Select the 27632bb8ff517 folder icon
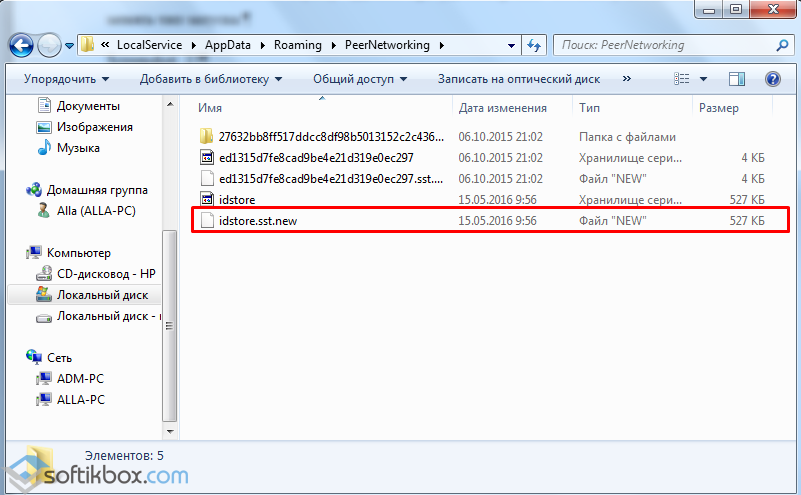Image resolution: width=801 pixels, height=495 pixels. (x=207, y=137)
